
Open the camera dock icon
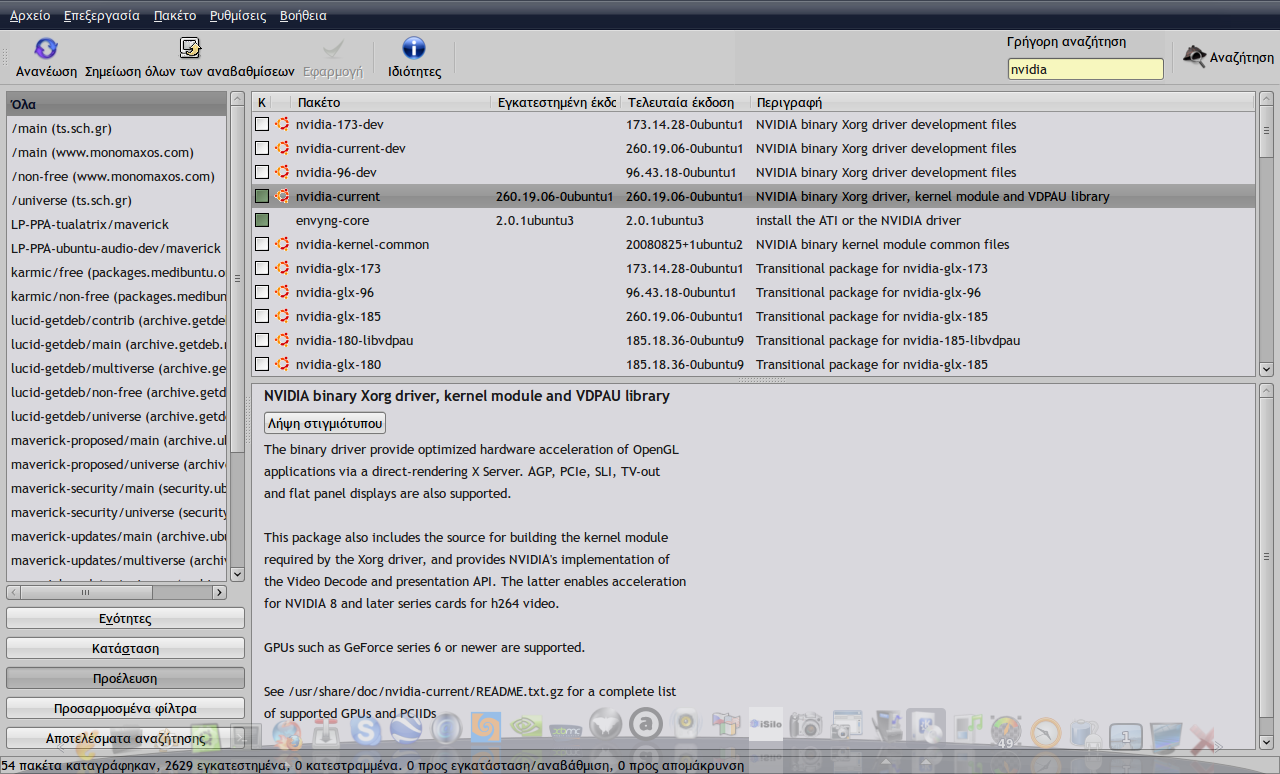point(806,726)
